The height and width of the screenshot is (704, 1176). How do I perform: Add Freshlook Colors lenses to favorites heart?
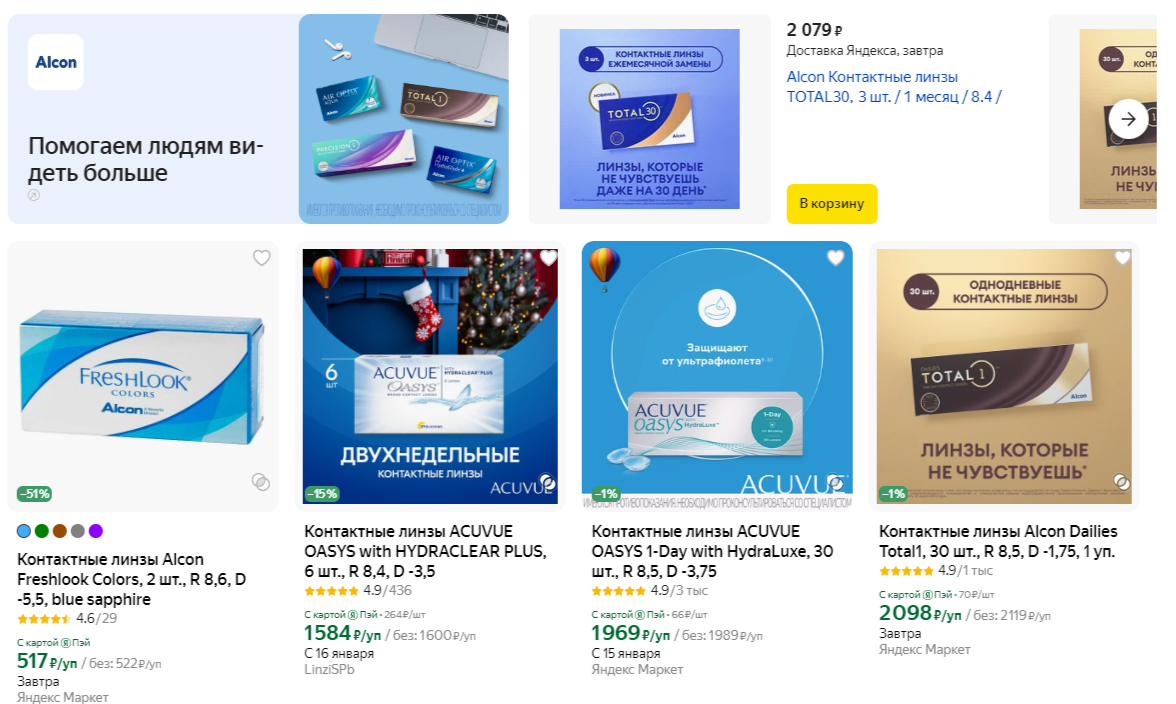[261, 258]
